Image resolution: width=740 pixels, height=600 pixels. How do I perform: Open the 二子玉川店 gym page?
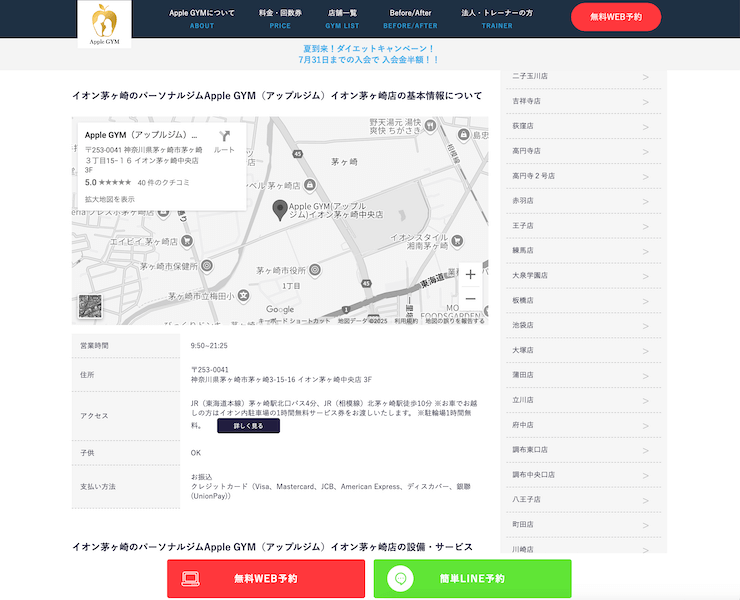pos(583,76)
